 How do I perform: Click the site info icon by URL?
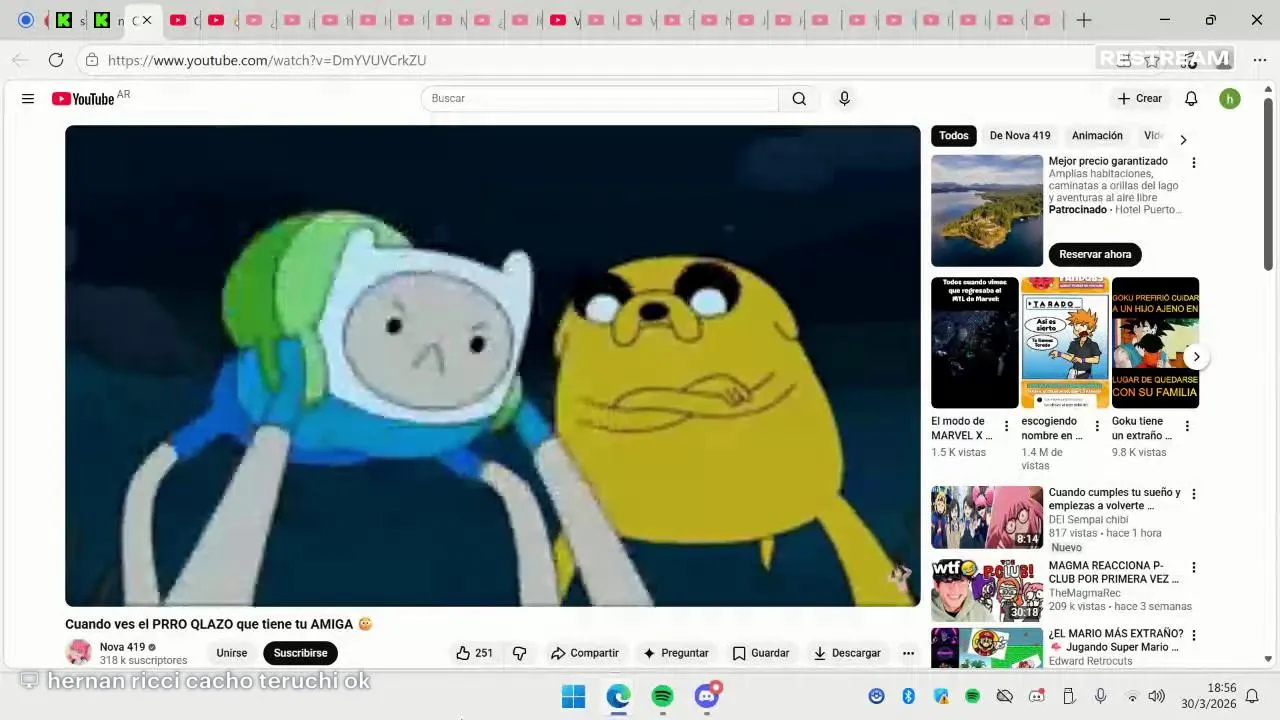(x=92, y=60)
